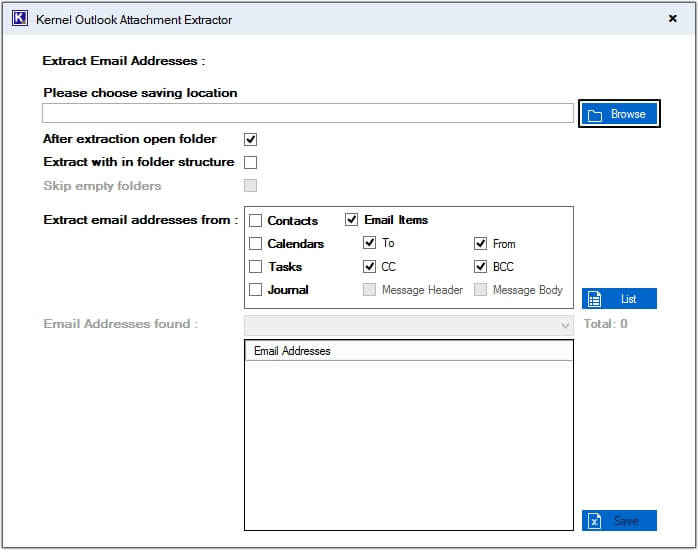Uncheck the To checkbox
This screenshot has width=699, height=551.
pos(370,243)
